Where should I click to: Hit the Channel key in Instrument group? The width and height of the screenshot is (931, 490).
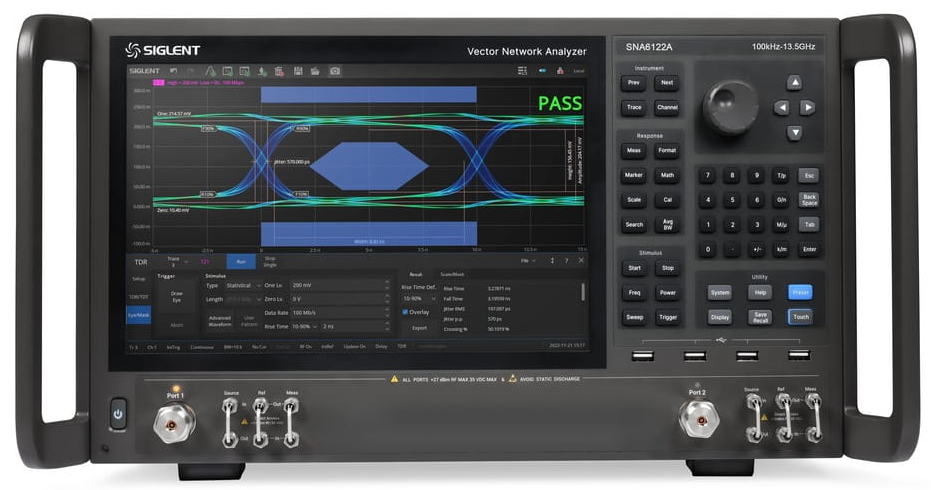coord(667,108)
